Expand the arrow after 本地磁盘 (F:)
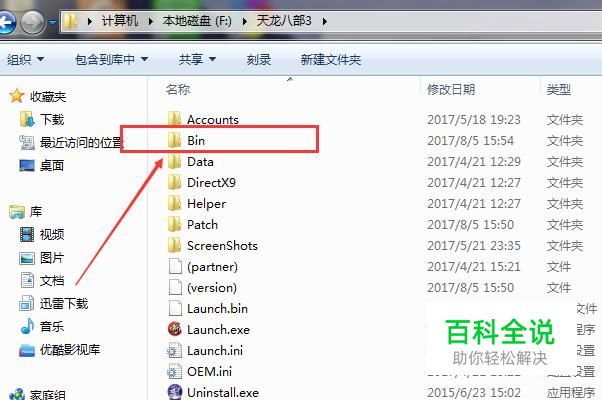This screenshot has width=602, height=400. [x=244, y=21]
